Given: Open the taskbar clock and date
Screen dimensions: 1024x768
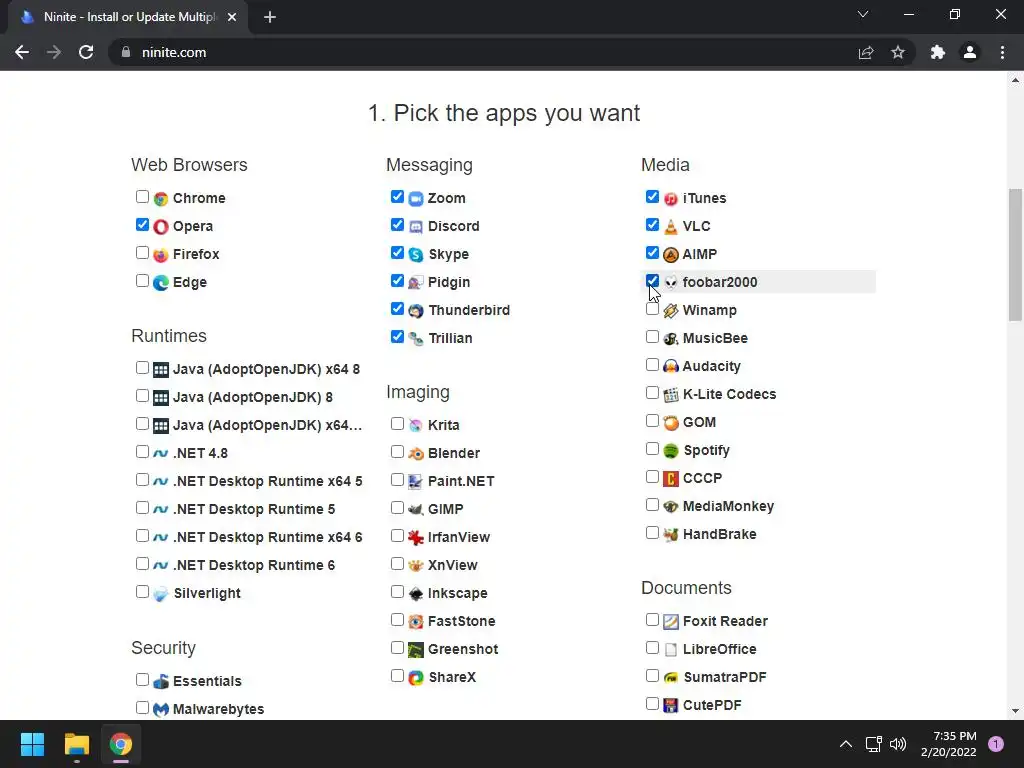Looking at the screenshot, I should click(948, 744).
